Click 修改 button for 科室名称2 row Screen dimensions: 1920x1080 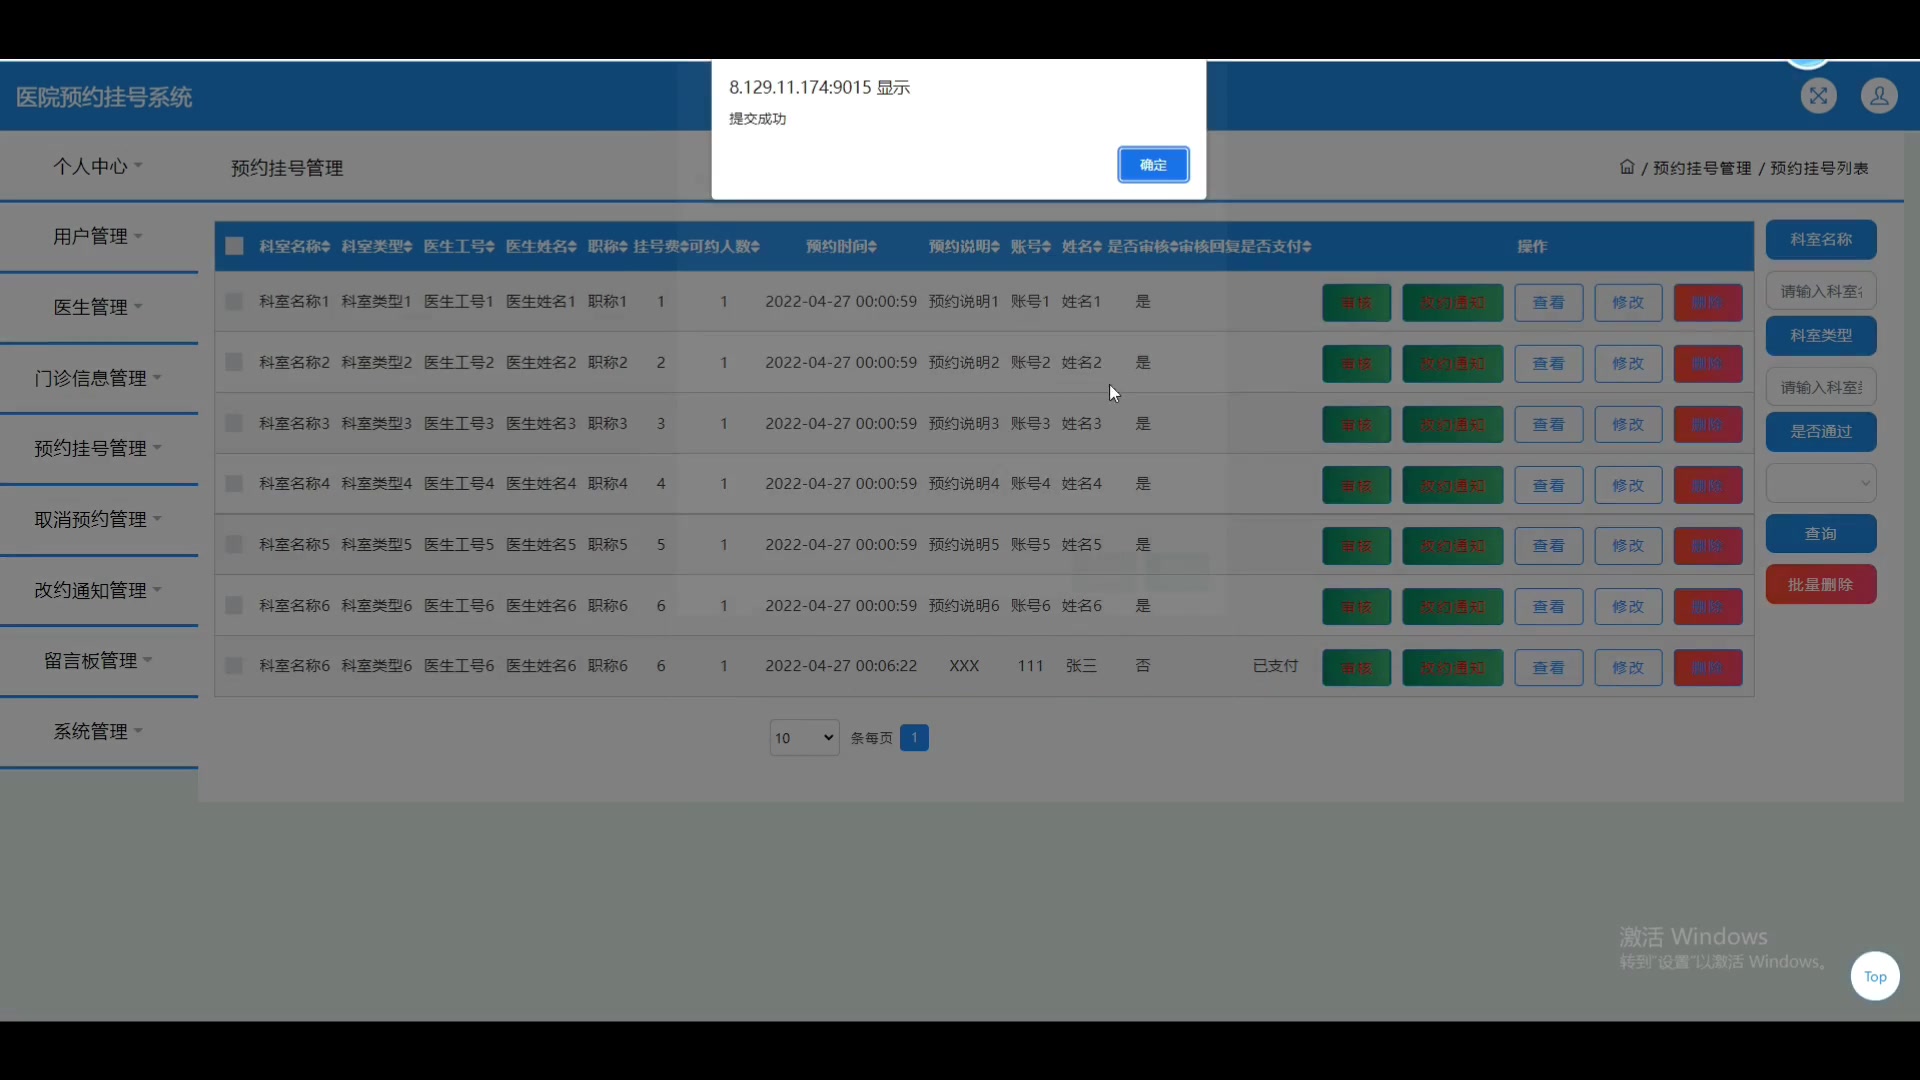tap(1628, 363)
